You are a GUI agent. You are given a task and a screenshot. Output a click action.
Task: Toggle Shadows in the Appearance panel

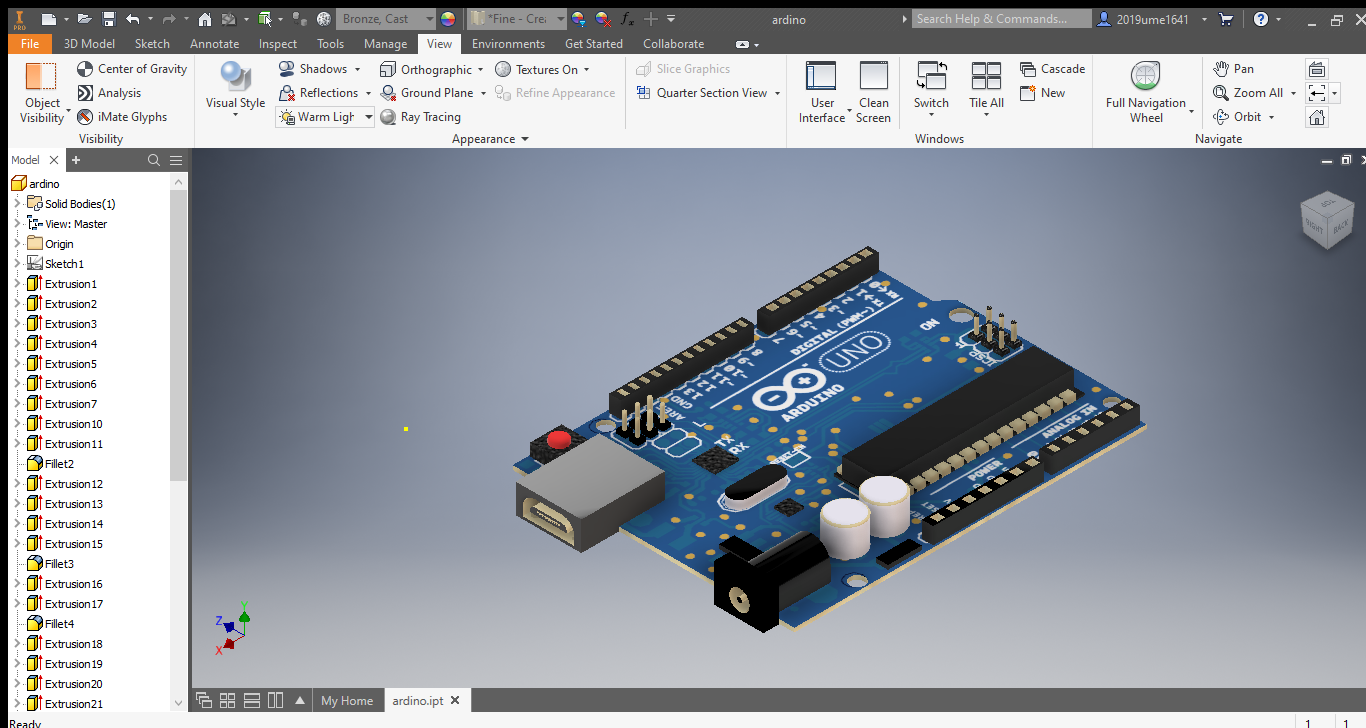(313, 69)
